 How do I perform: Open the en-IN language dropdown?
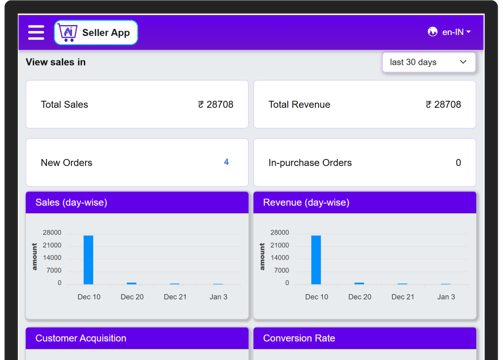456,32
